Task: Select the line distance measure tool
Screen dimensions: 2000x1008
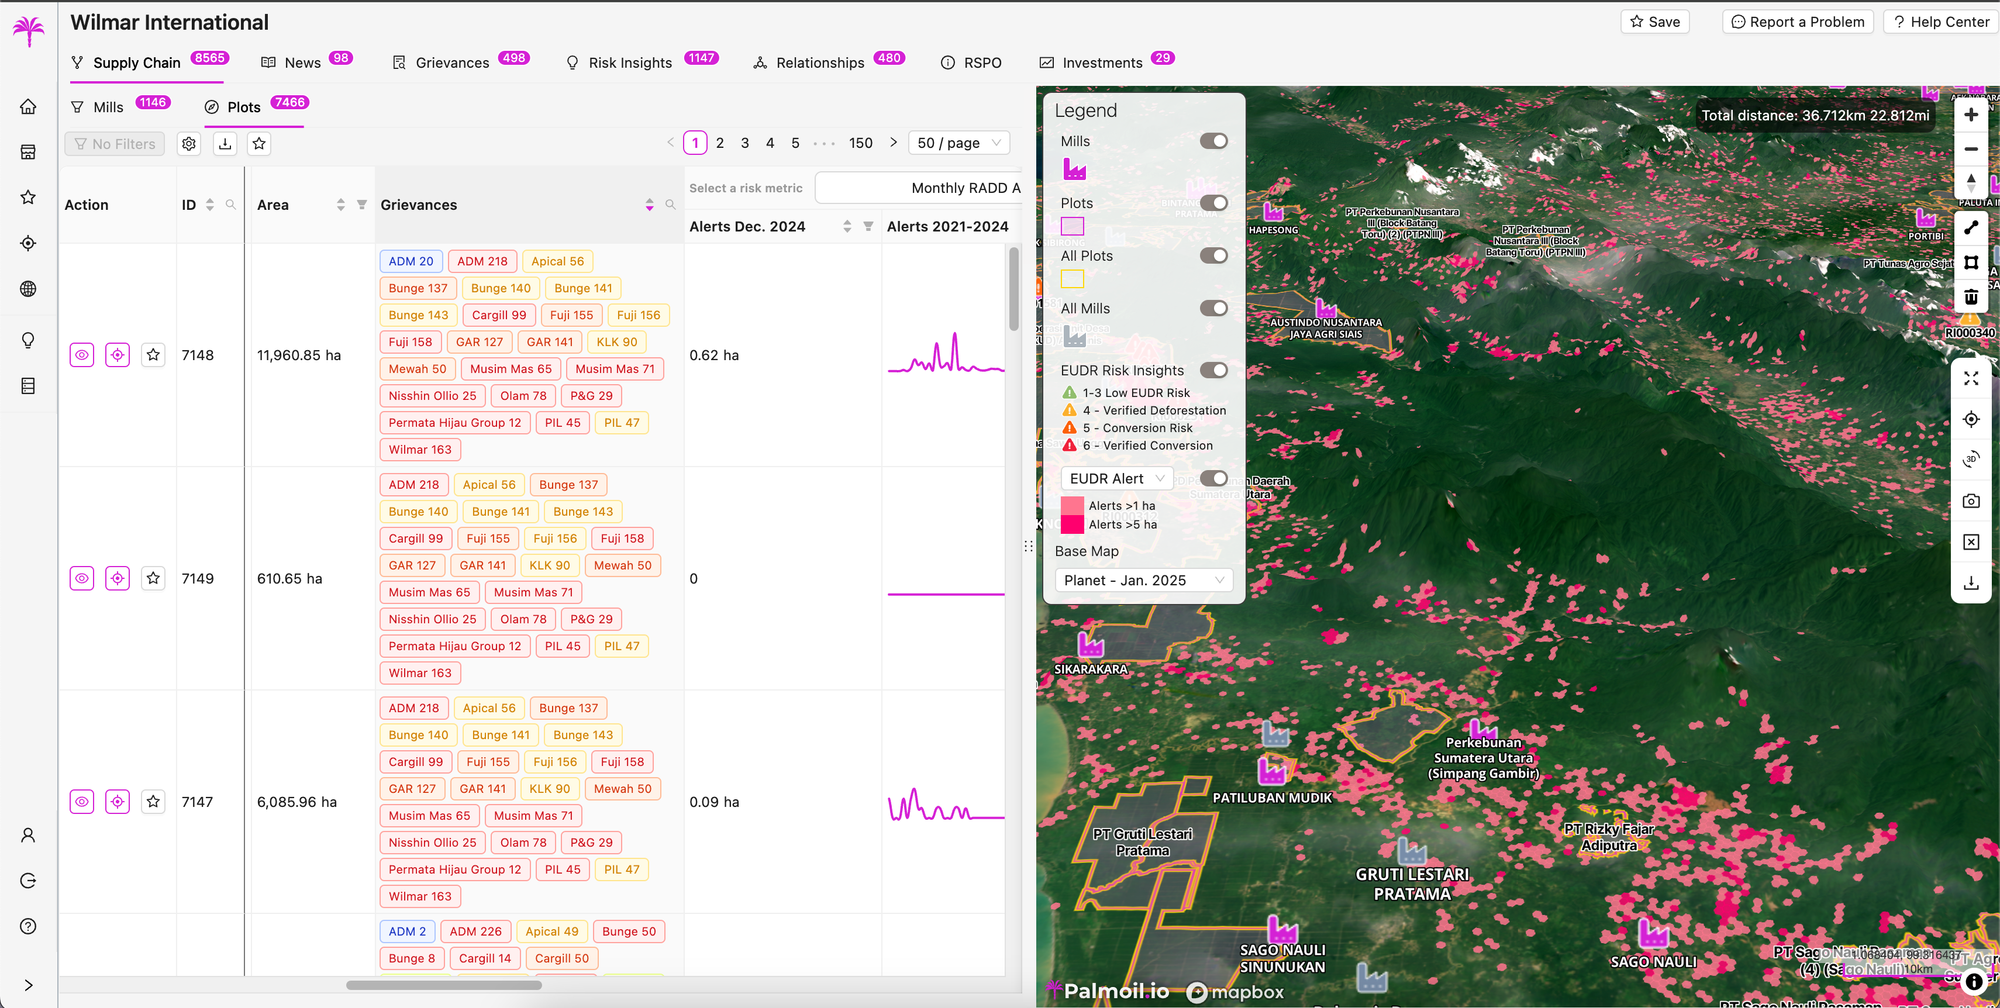Action: click(x=1971, y=228)
